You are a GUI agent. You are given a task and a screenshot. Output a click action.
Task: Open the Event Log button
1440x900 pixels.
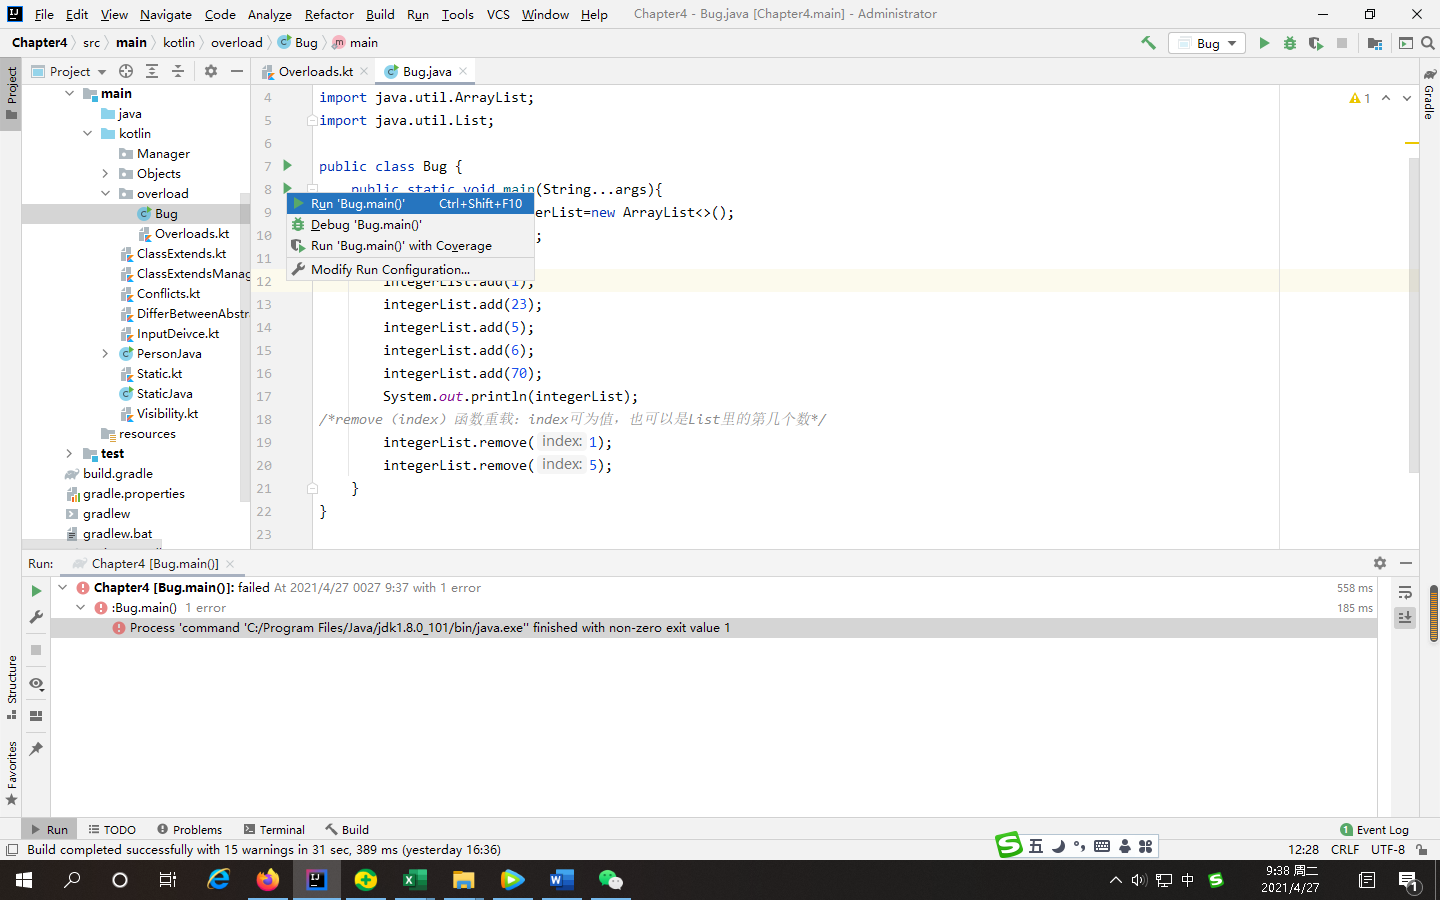coord(1374,830)
